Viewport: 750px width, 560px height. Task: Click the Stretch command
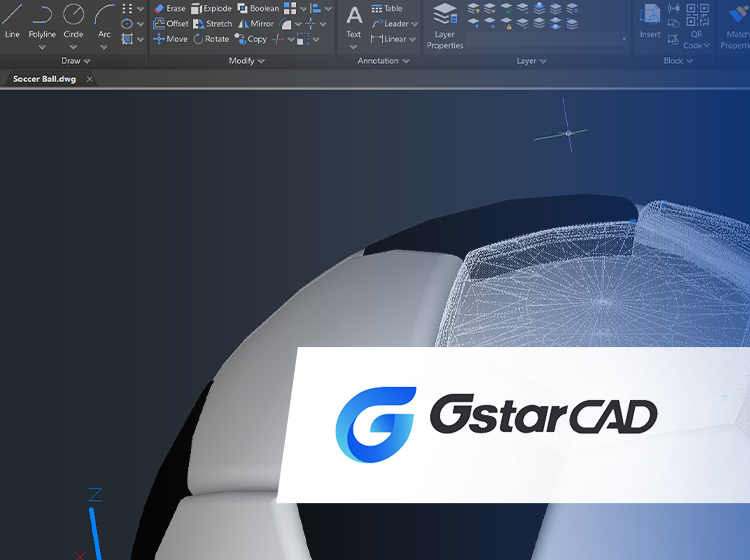tap(212, 24)
